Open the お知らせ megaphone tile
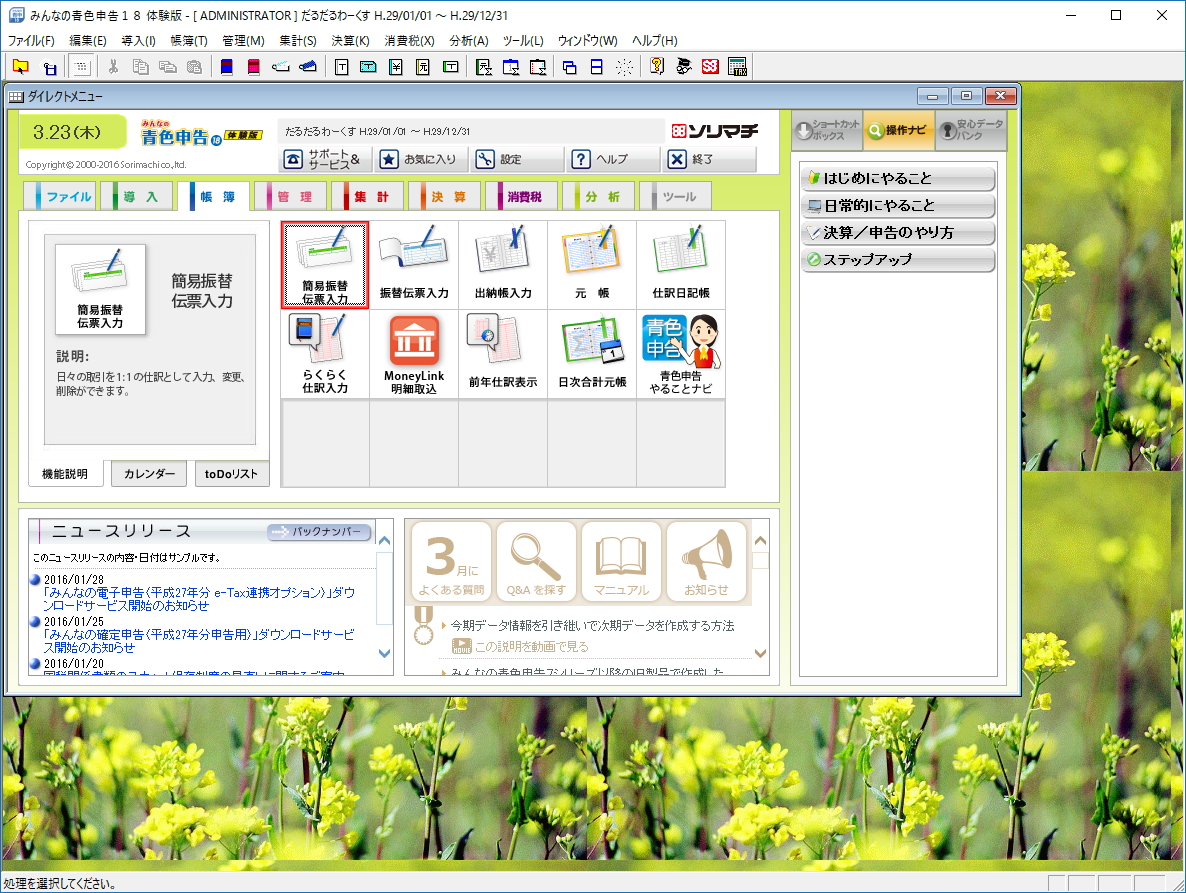The height and width of the screenshot is (893, 1186). pyautogui.click(x=706, y=562)
